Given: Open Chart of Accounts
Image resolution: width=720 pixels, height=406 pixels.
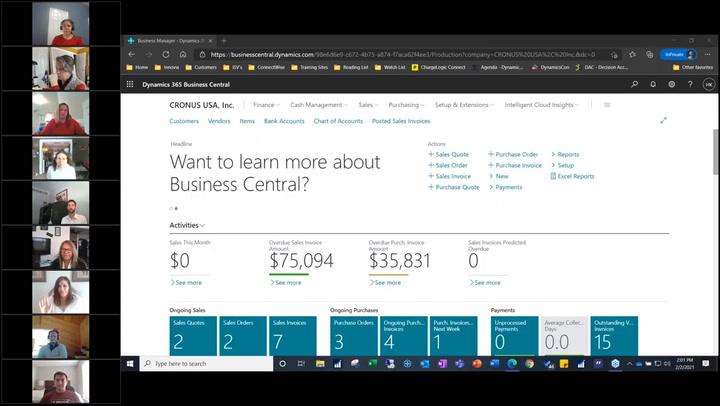Looking at the screenshot, I should point(338,121).
